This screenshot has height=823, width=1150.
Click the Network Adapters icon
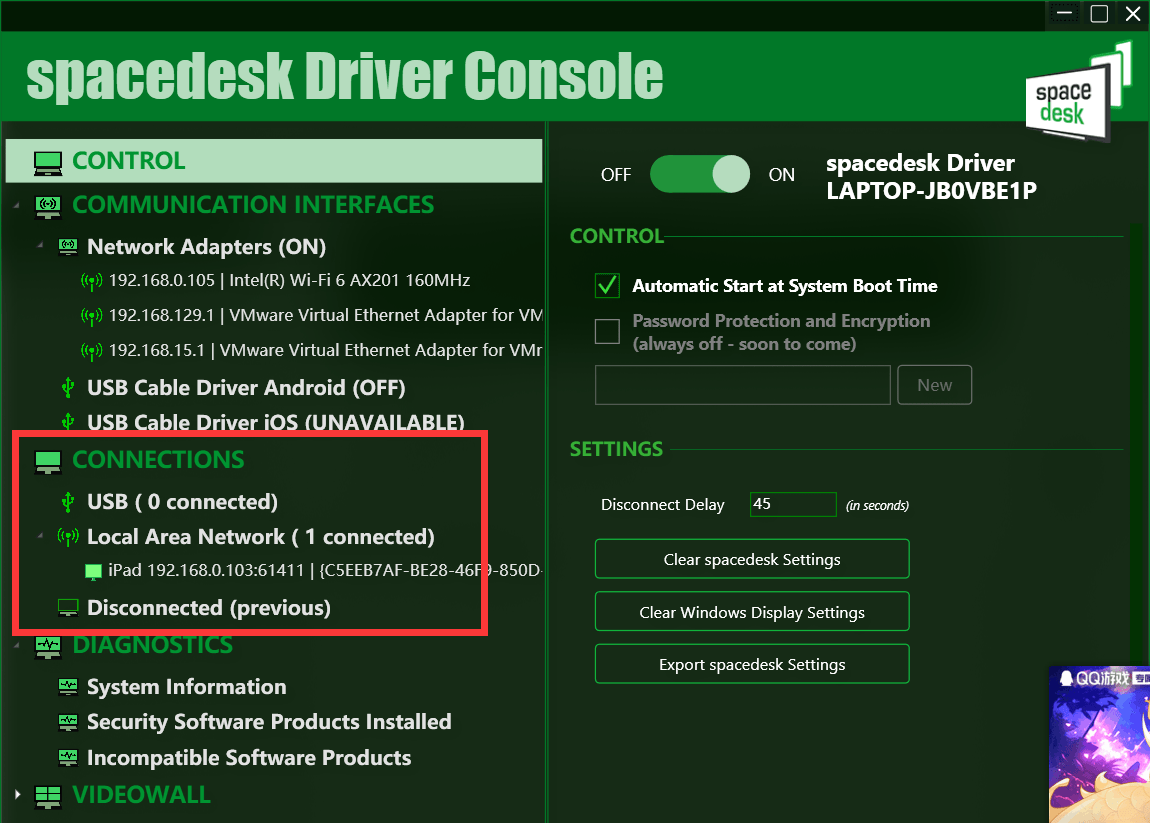tap(68, 247)
